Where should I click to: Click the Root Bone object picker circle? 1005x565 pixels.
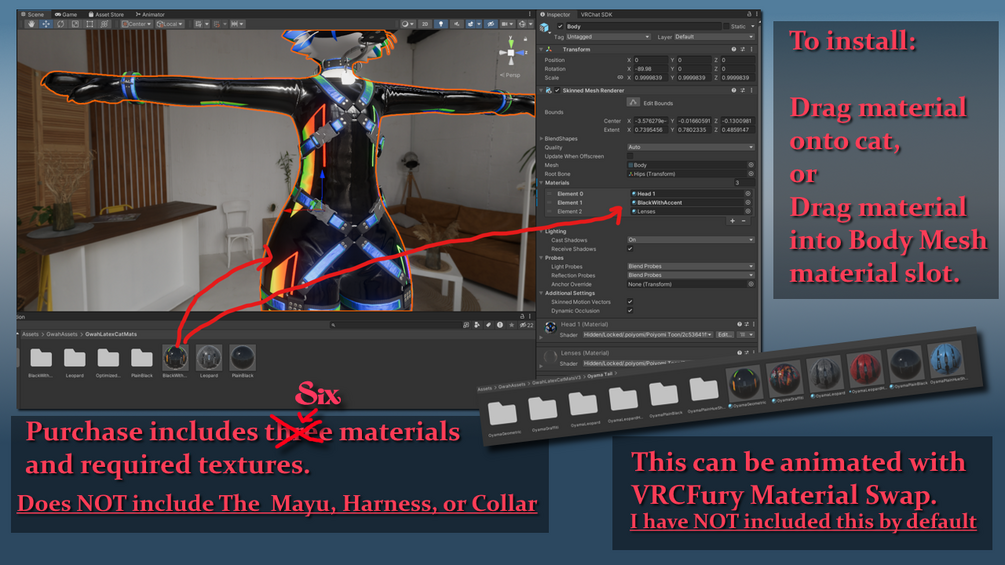tap(751, 174)
